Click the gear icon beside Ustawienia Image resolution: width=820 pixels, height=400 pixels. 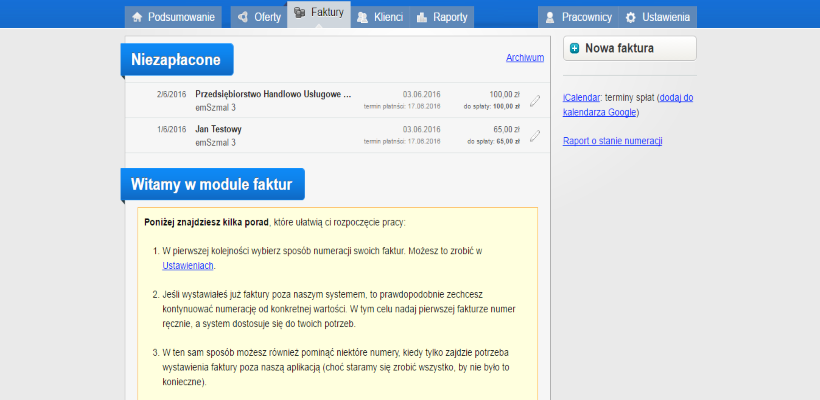(x=630, y=18)
